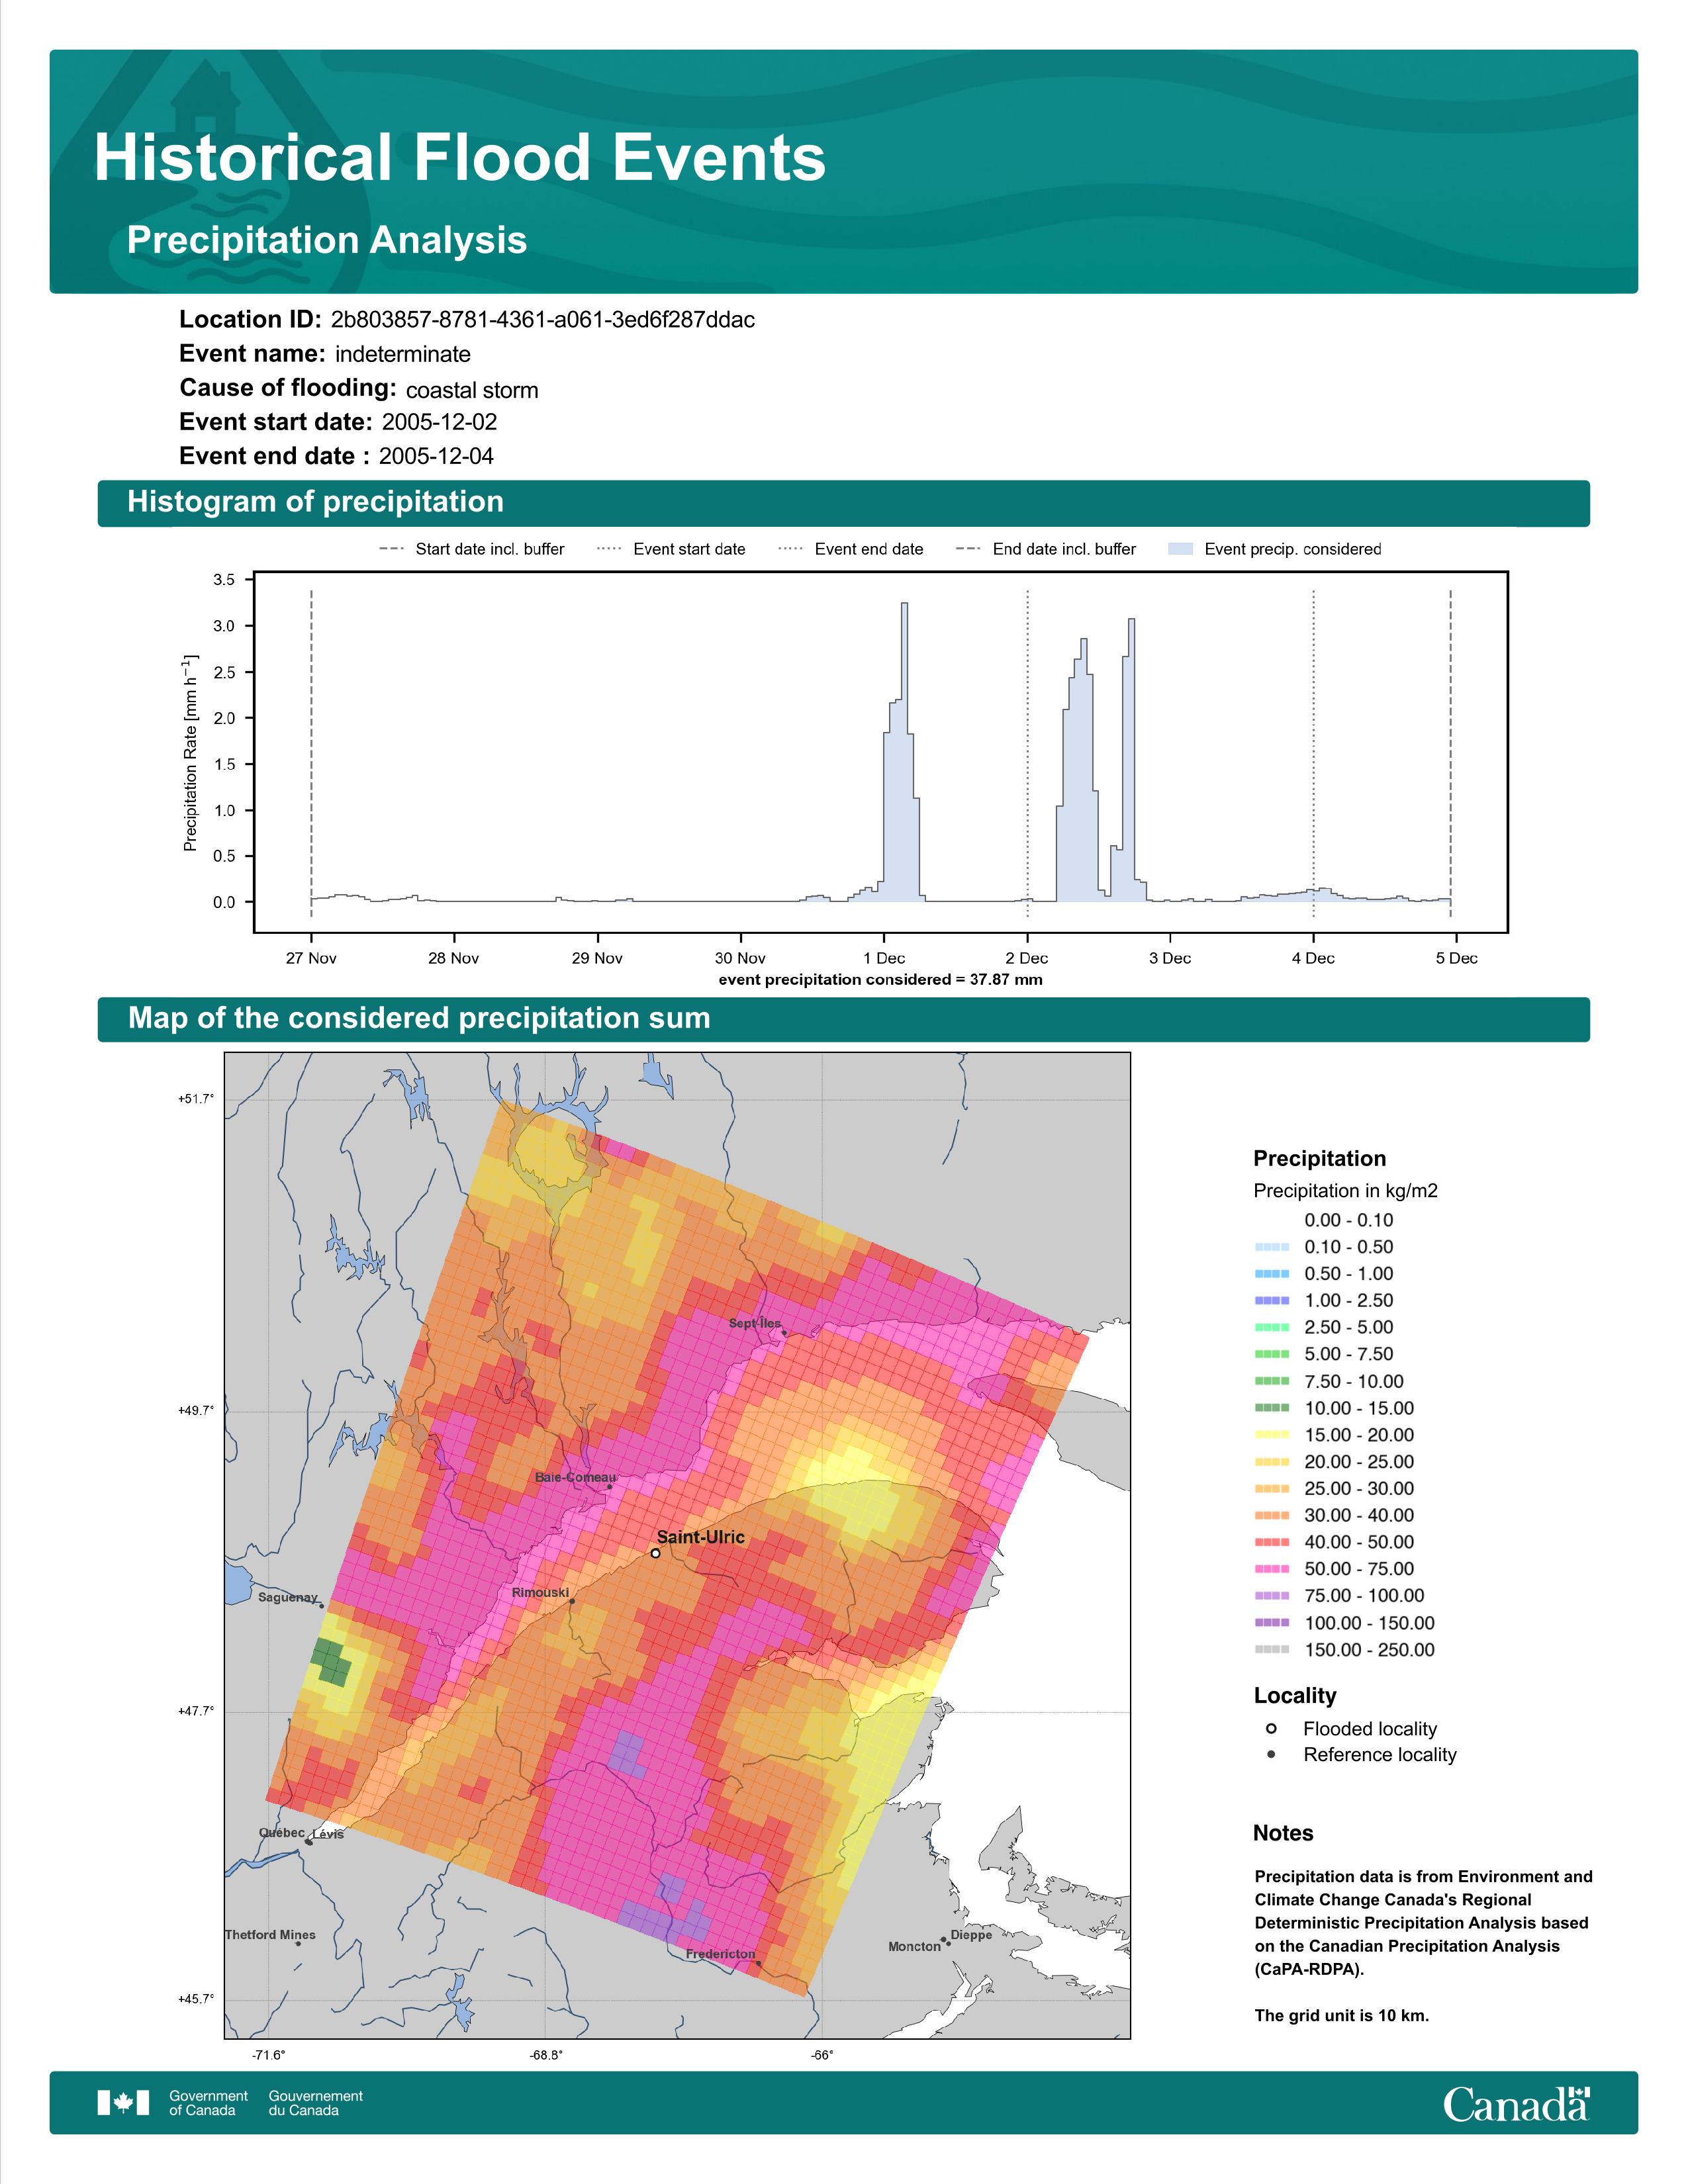Click the Notes heading
1688x2184 pixels.
1283,1833
